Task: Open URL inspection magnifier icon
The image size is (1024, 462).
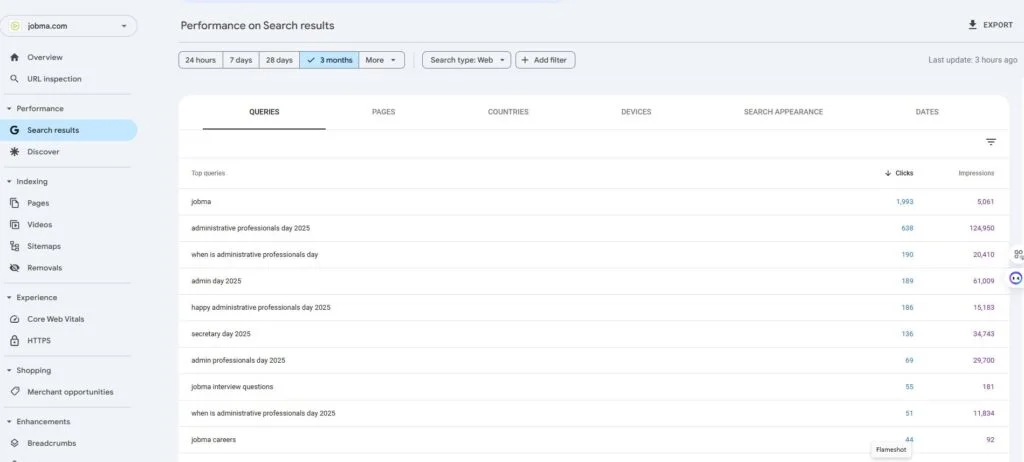Action: [x=14, y=79]
